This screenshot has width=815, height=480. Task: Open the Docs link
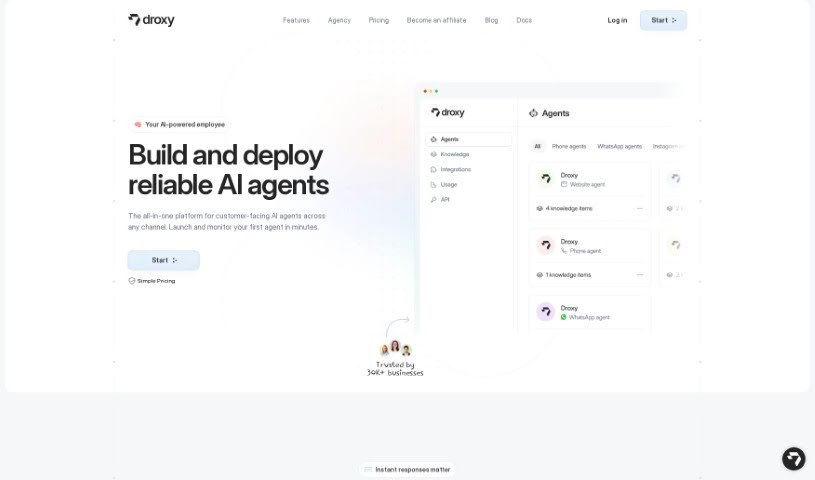coord(524,20)
